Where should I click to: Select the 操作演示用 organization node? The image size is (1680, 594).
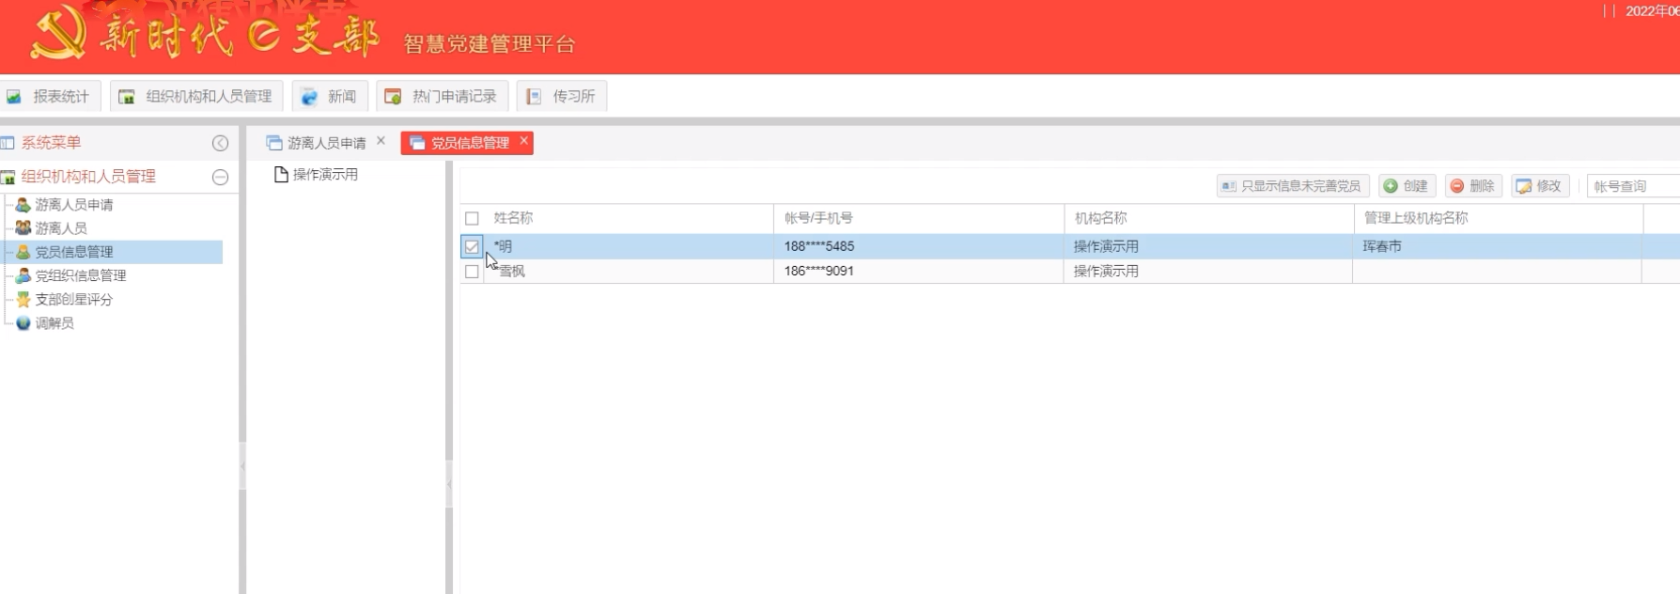point(324,175)
